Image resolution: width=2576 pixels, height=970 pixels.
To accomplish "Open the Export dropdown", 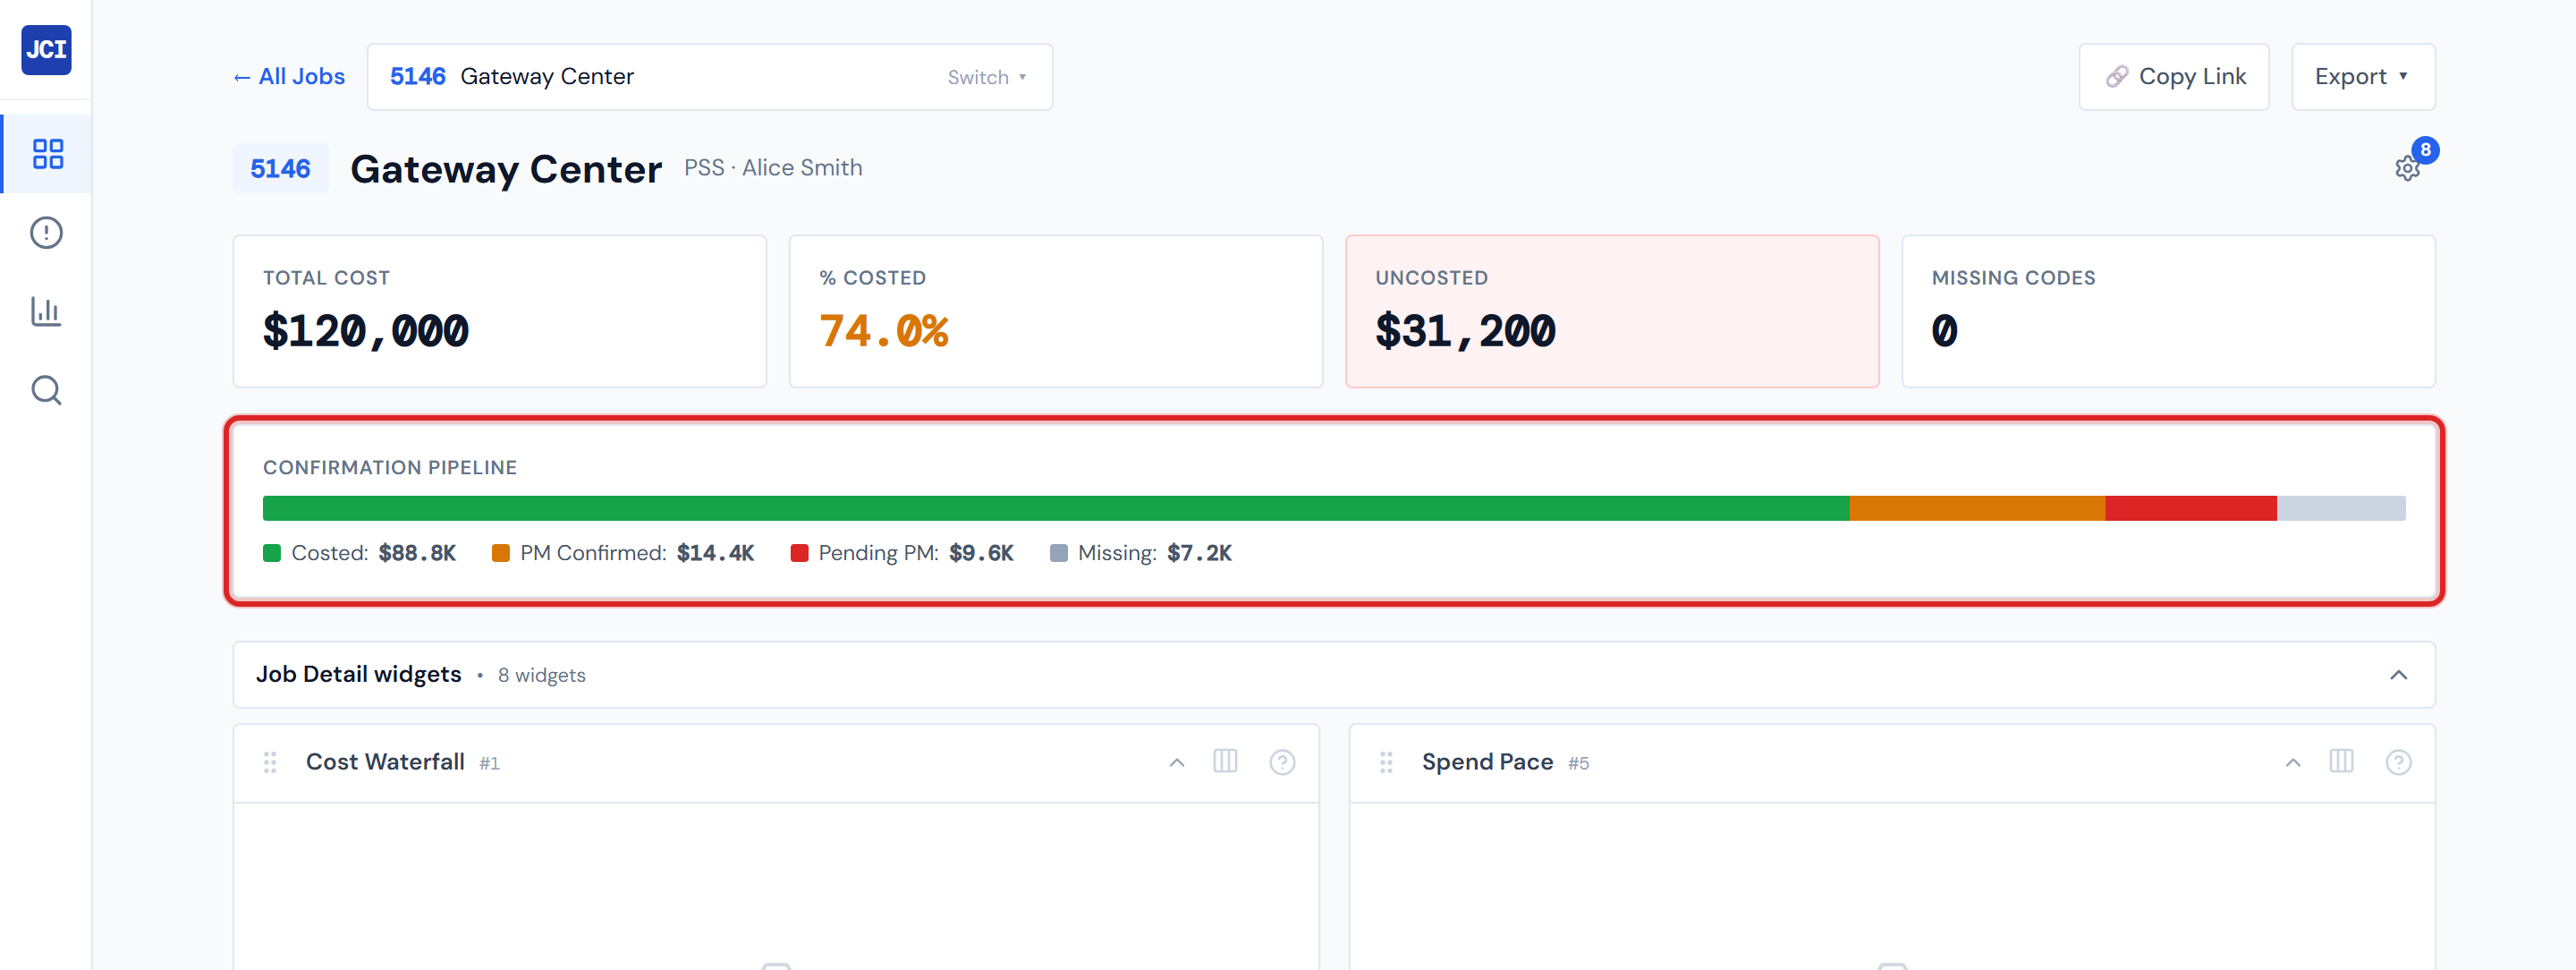I will (2362, 76).
